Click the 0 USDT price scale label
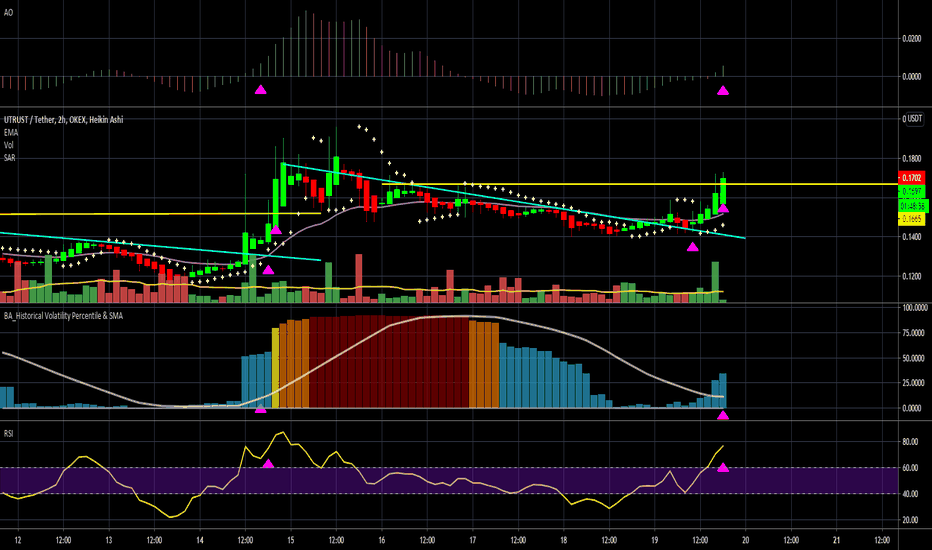This screenshot has height=550, width=932. pyautogui.click(x=913, y=119)
